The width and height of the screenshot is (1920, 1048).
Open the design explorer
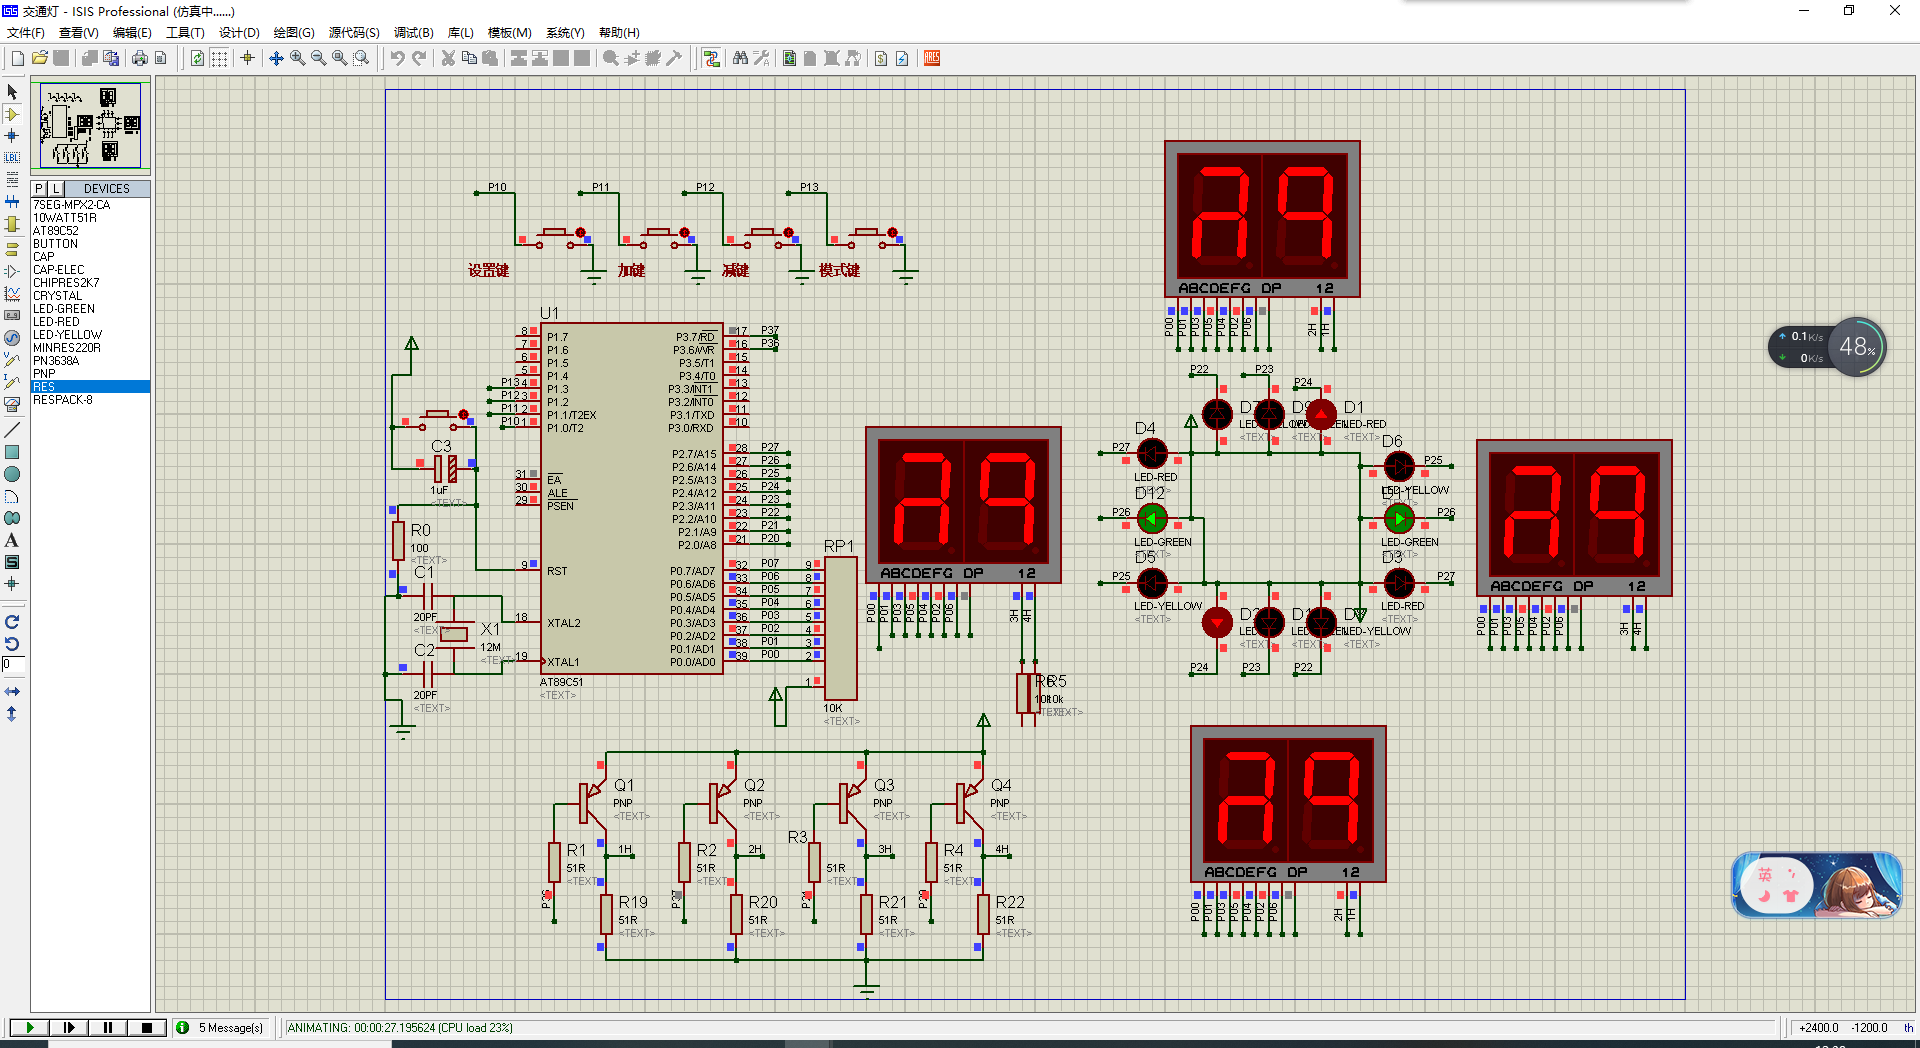coord(789,58)
